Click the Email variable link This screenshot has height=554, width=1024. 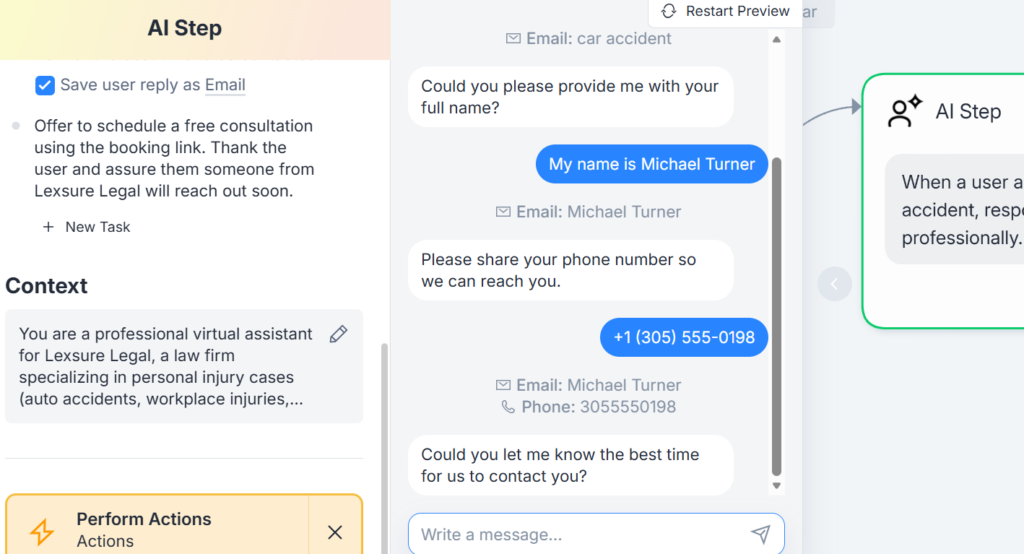coord(225,85)
